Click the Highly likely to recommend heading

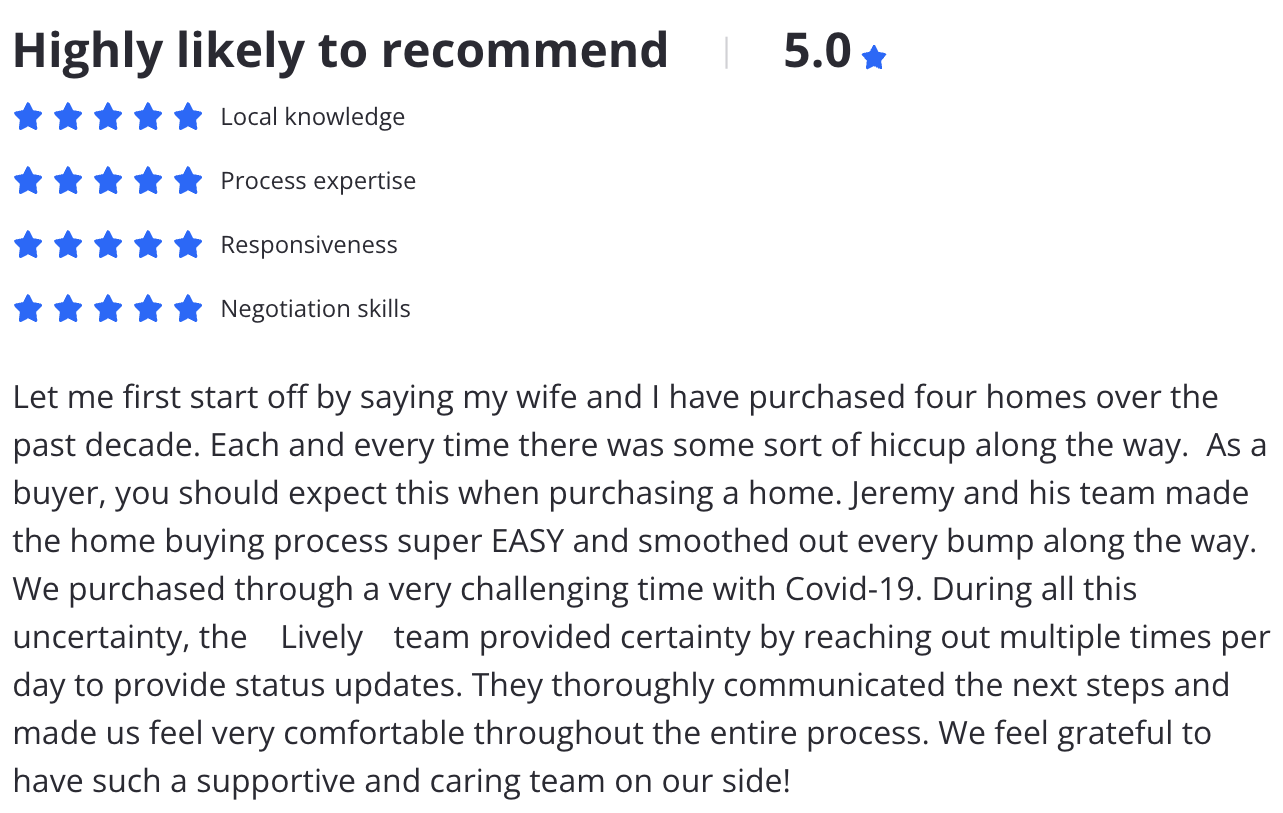tap(340, 51)
